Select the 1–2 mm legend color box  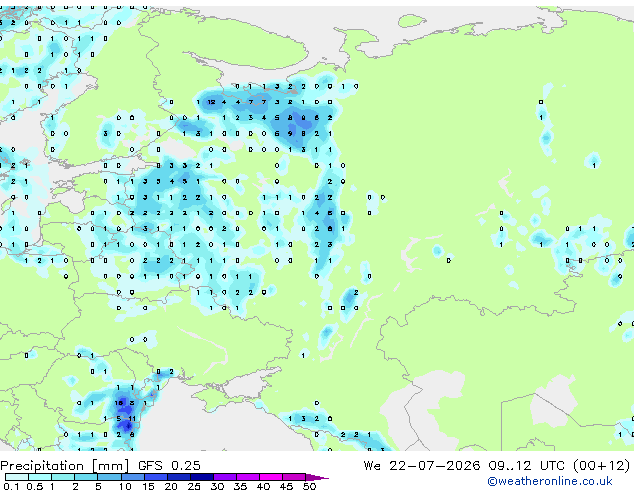[x=63, y=477]
